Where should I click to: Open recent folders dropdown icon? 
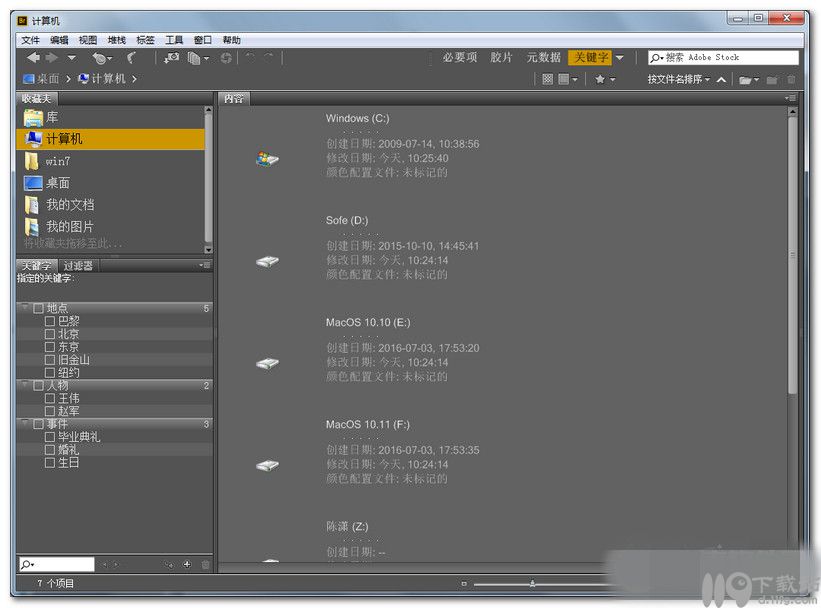pyautogui.click(x=749, y=80)
